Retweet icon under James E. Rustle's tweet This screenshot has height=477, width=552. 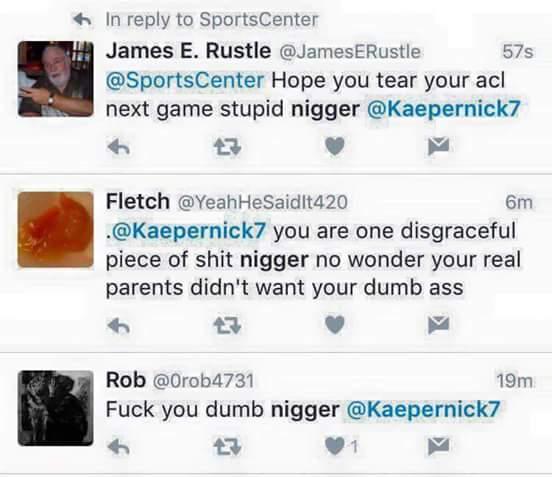click(x=227, y=146)
